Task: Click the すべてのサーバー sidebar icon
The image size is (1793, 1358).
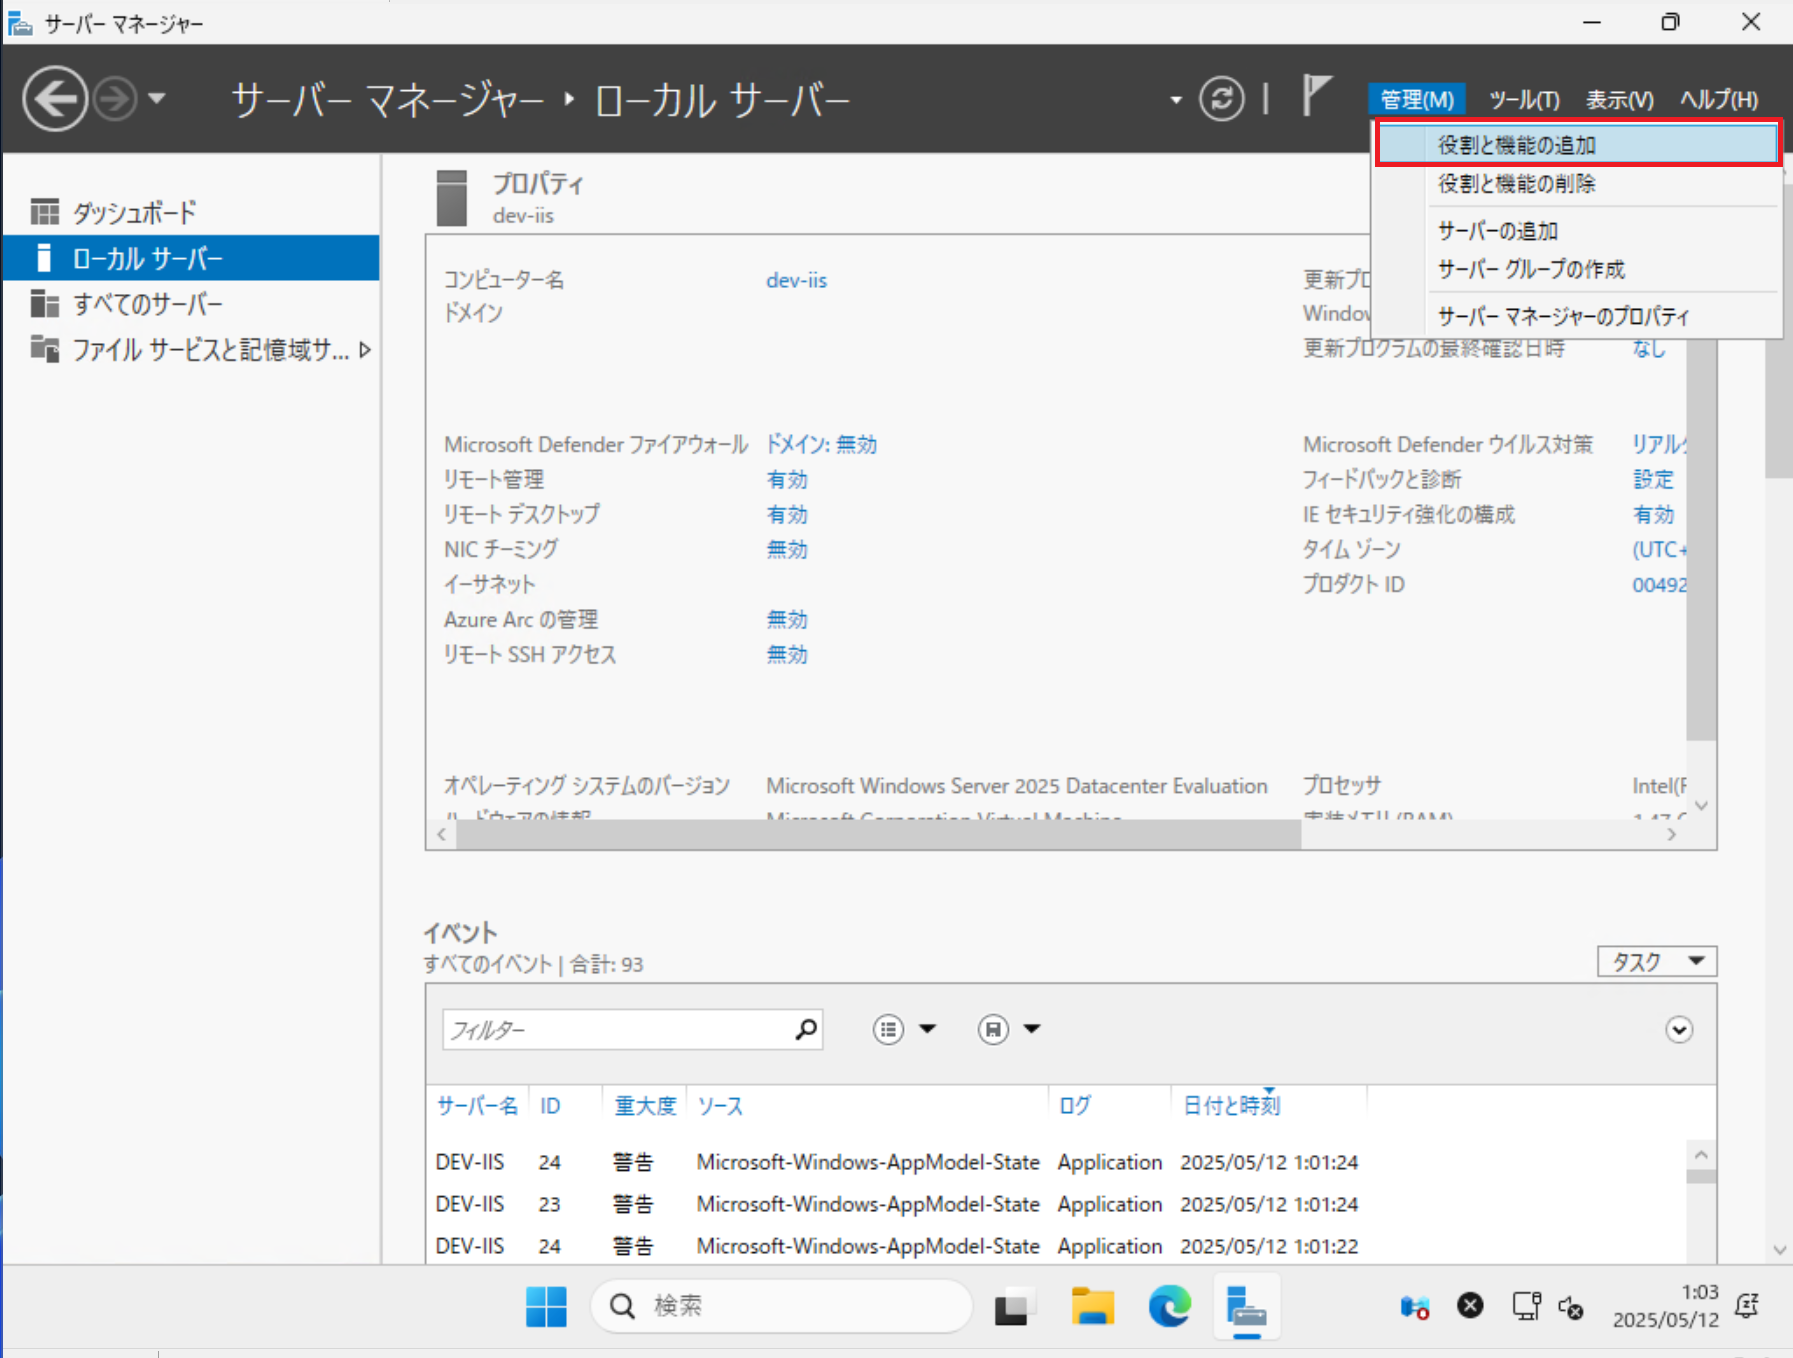Action: (44, 303)
